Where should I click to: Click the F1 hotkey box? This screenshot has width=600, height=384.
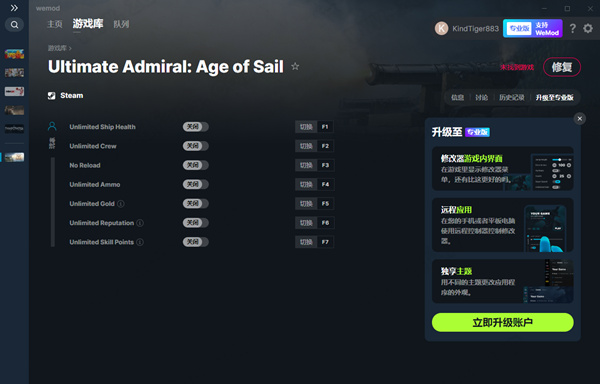tap(325, 127)
